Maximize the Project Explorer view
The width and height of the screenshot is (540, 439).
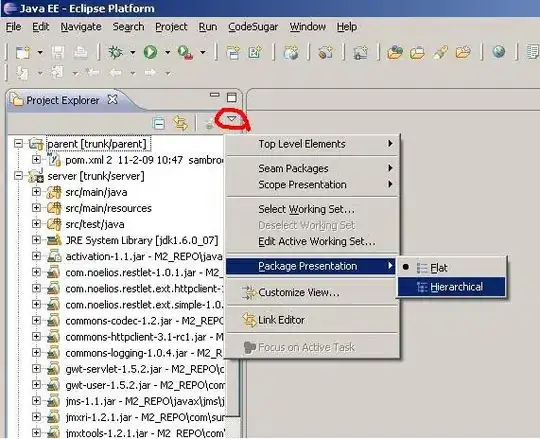232,97
